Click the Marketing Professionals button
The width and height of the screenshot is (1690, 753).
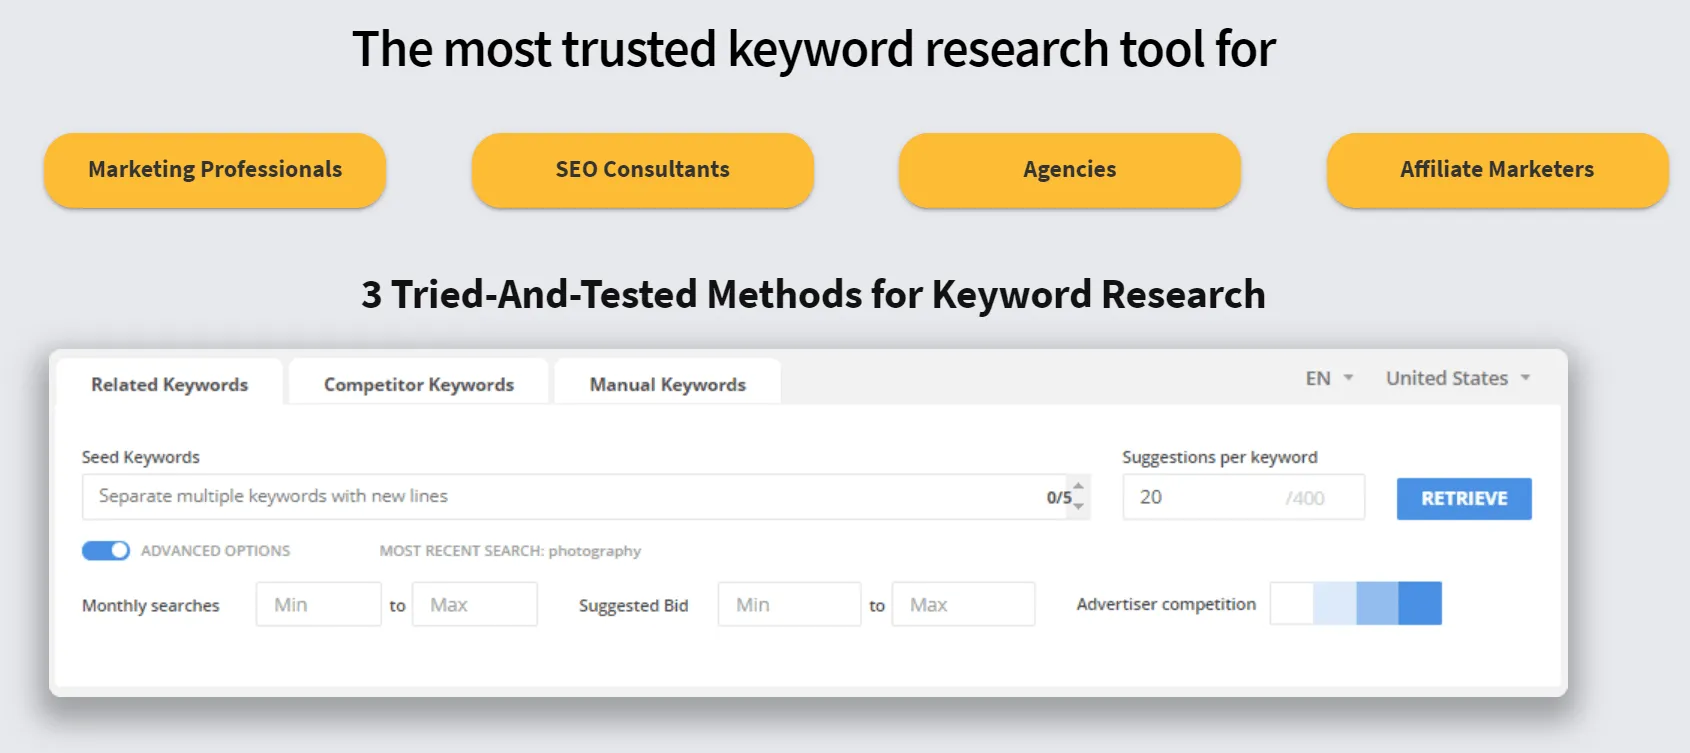tap(215, 170)
